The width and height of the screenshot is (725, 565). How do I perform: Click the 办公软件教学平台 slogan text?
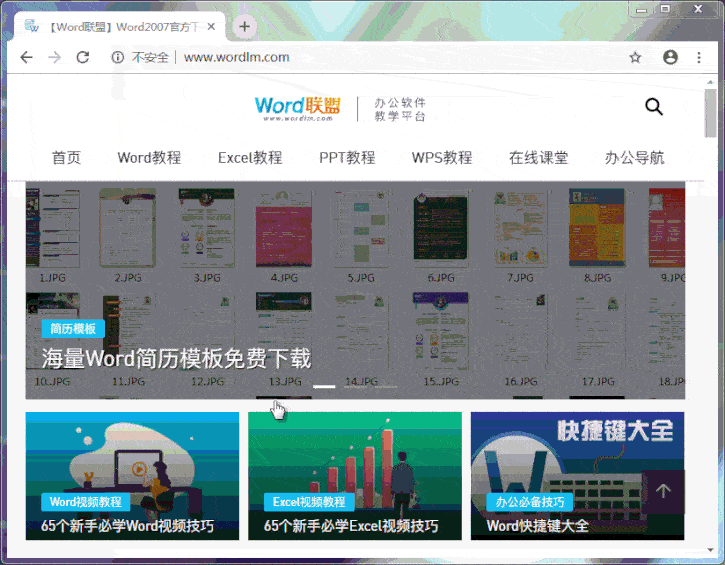(x=399, y=109)
